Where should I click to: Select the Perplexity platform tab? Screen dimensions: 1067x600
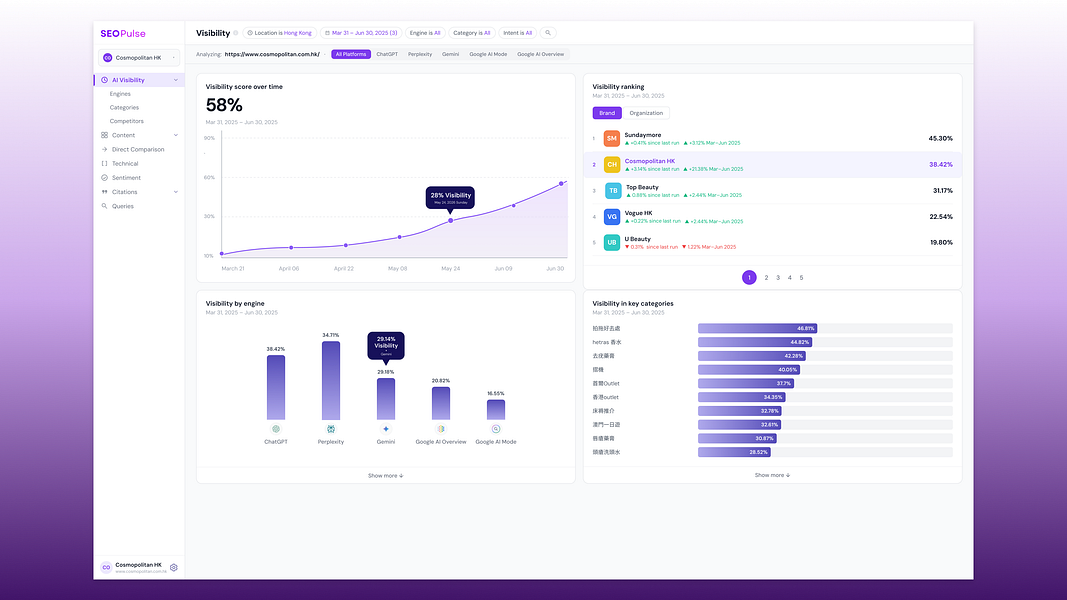pyautogui.click(x=420, y=54)
